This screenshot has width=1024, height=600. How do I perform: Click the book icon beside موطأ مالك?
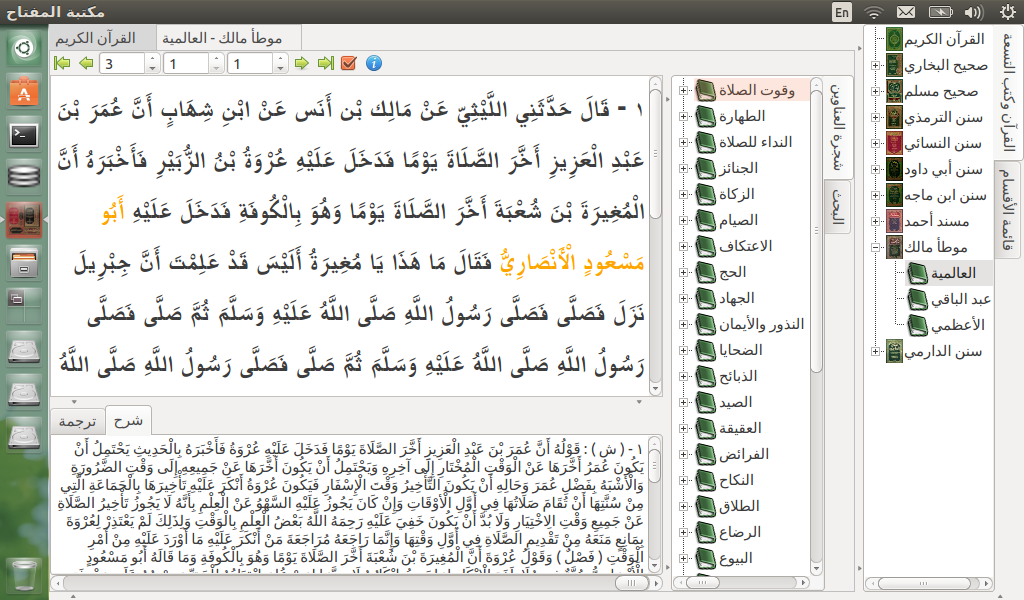[893, 244]
